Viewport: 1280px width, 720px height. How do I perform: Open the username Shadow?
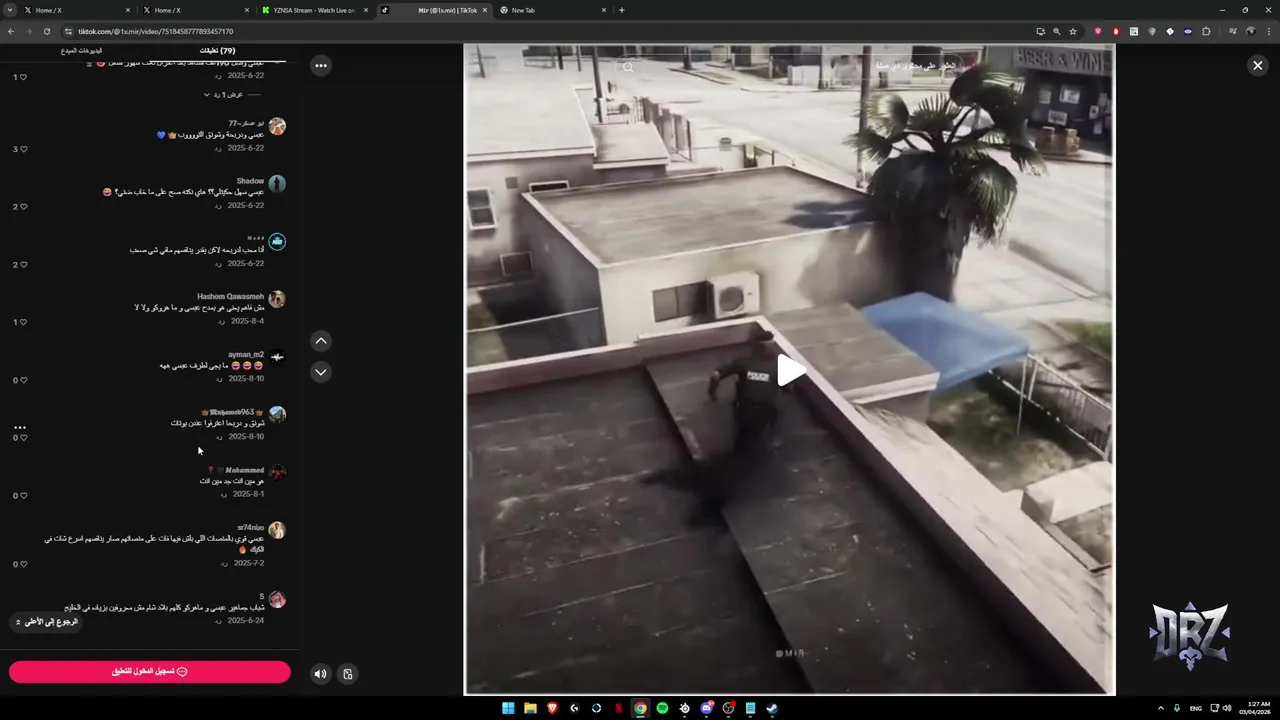(250, 181)
